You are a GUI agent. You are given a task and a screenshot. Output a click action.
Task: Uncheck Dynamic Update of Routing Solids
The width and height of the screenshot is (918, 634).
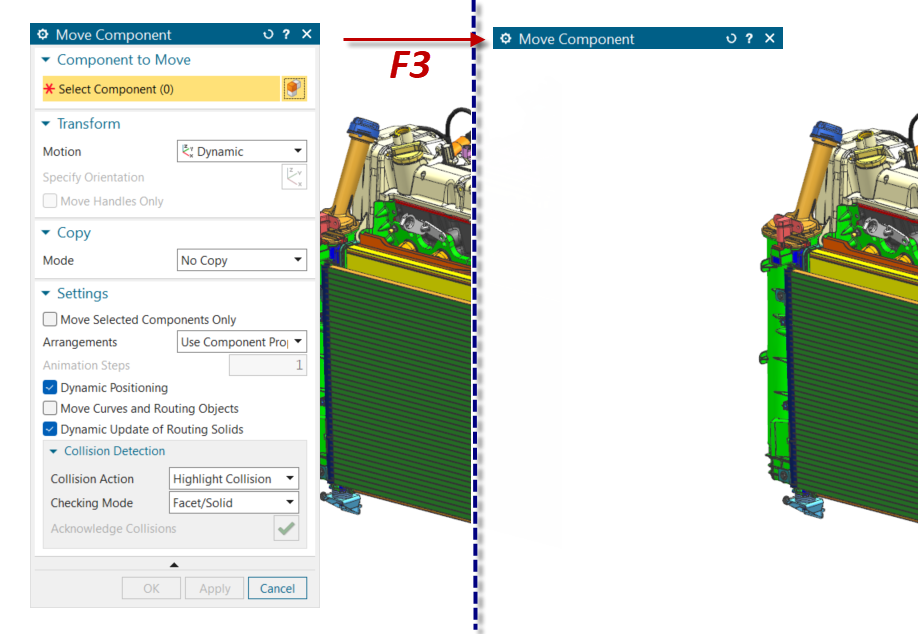(x=50, y=429)
